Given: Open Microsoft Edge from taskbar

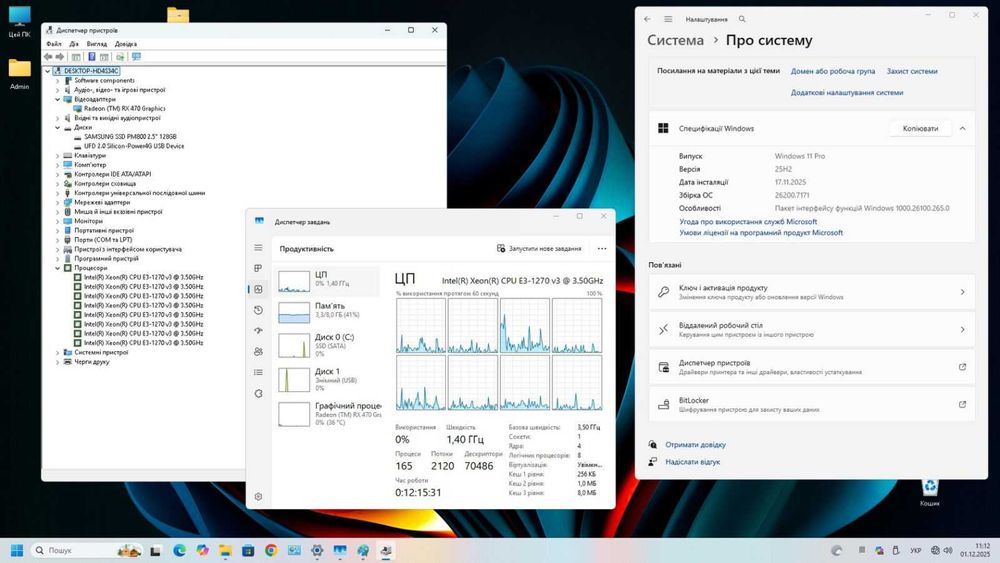Looking at the screenshot, I should 179,550.
